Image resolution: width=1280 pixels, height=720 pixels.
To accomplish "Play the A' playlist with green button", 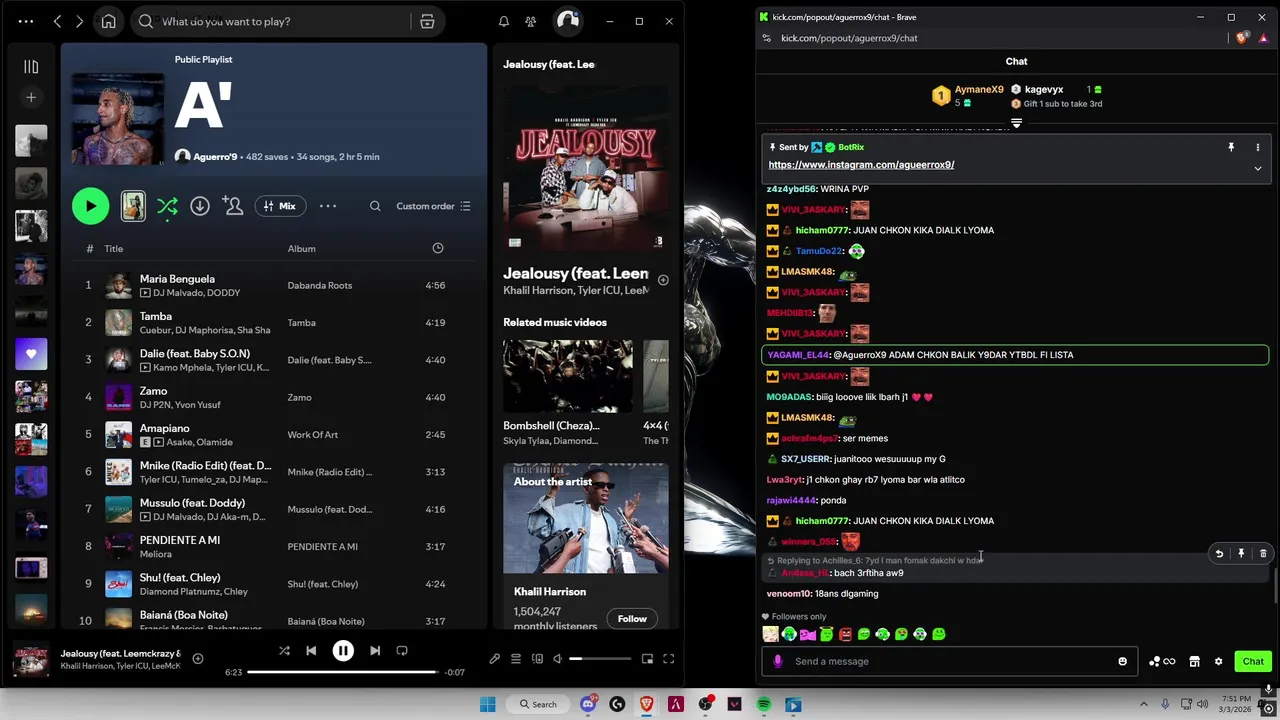I will pos(90,206).
